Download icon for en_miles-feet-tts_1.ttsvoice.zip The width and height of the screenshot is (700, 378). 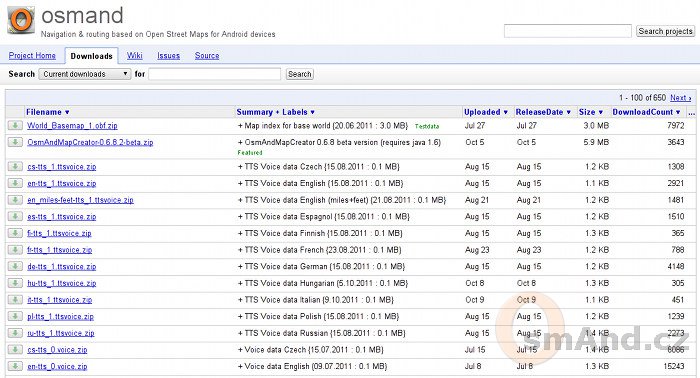pyautogui.click(x=15, y=200)
